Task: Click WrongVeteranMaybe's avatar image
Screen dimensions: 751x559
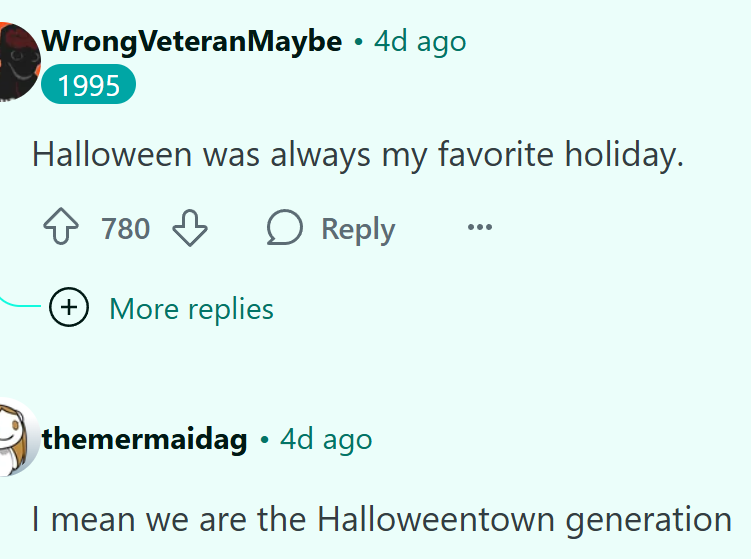Action: point(18,61)
